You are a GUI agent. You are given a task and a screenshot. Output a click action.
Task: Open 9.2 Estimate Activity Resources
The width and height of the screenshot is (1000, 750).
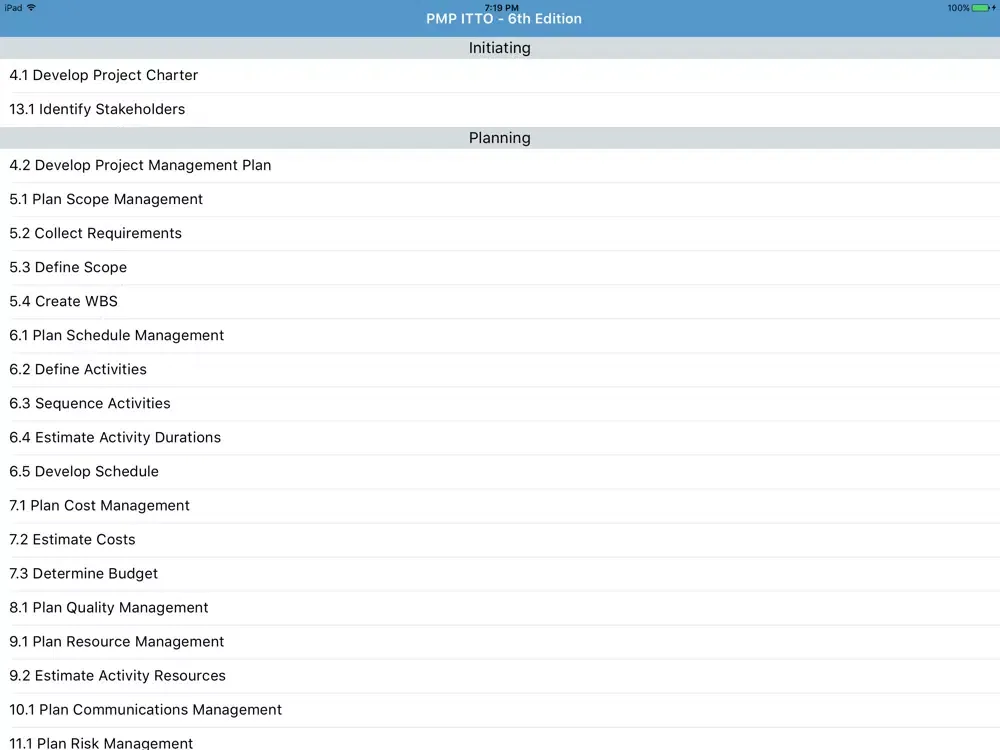point(500,675)
